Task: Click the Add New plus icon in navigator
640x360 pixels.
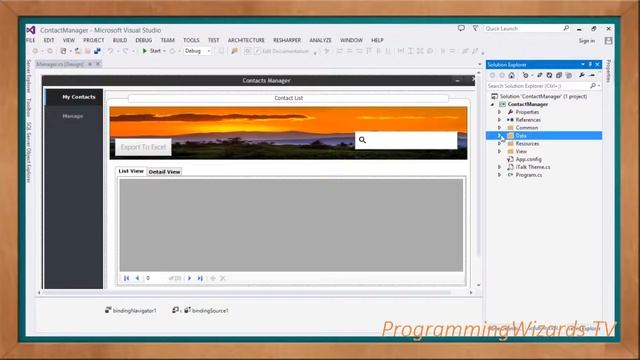Action: [x=213, y=278]
